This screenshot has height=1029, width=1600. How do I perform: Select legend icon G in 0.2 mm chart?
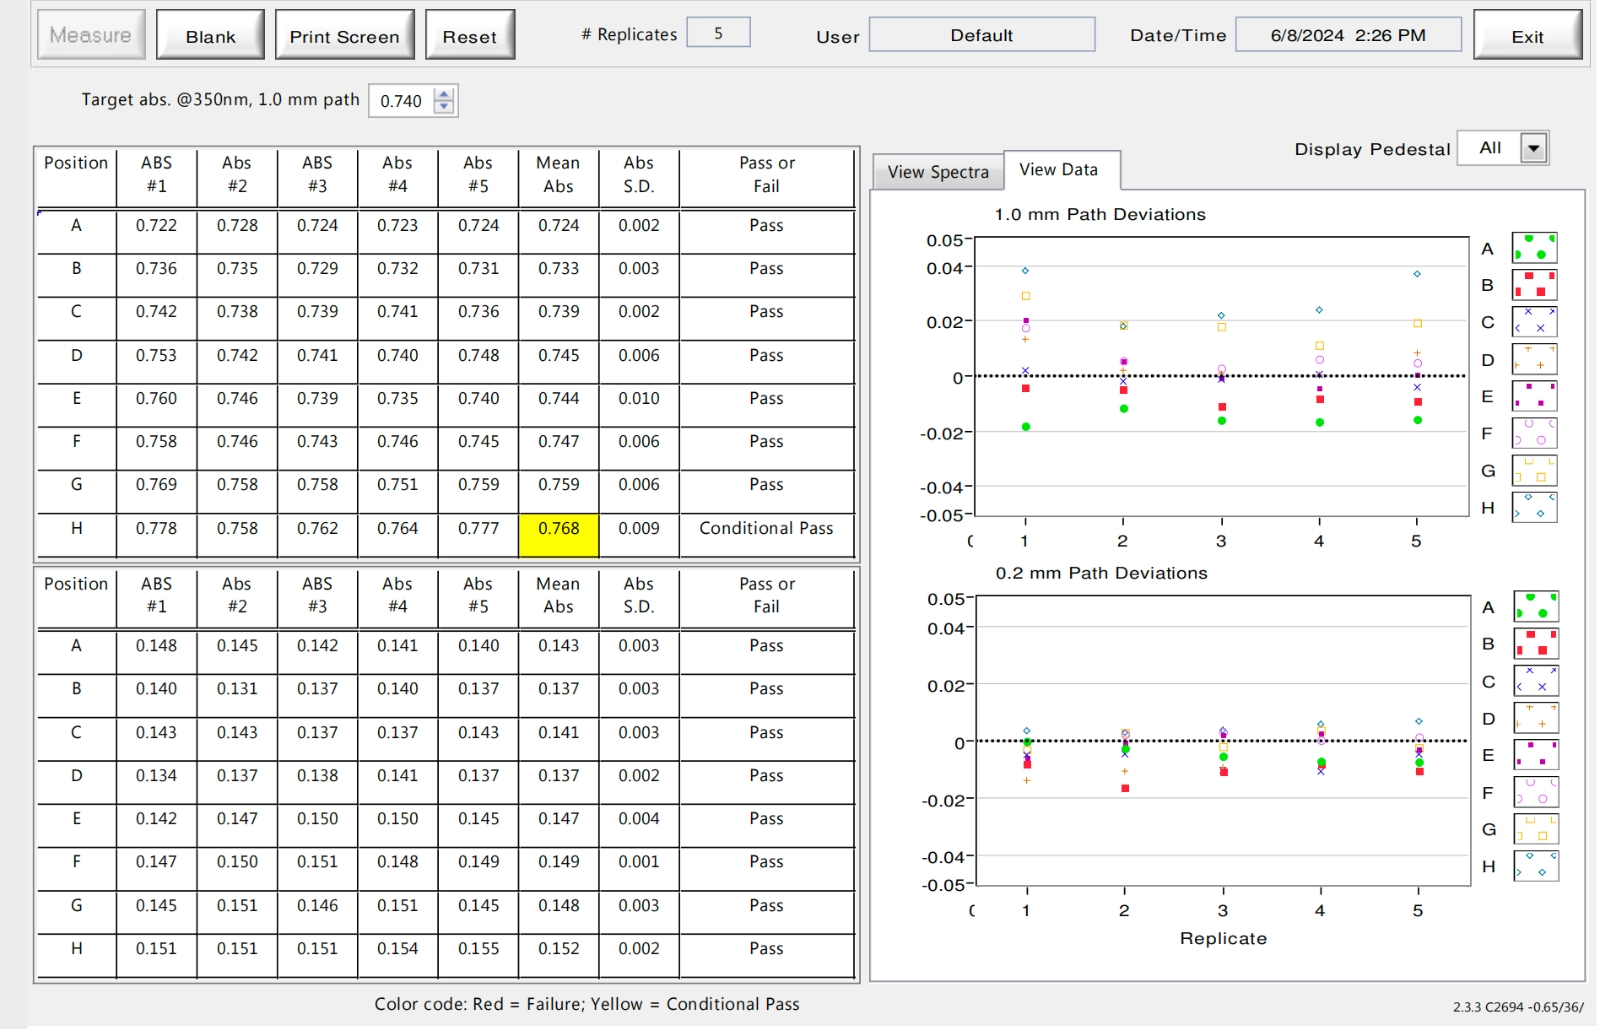point(1535,829)
